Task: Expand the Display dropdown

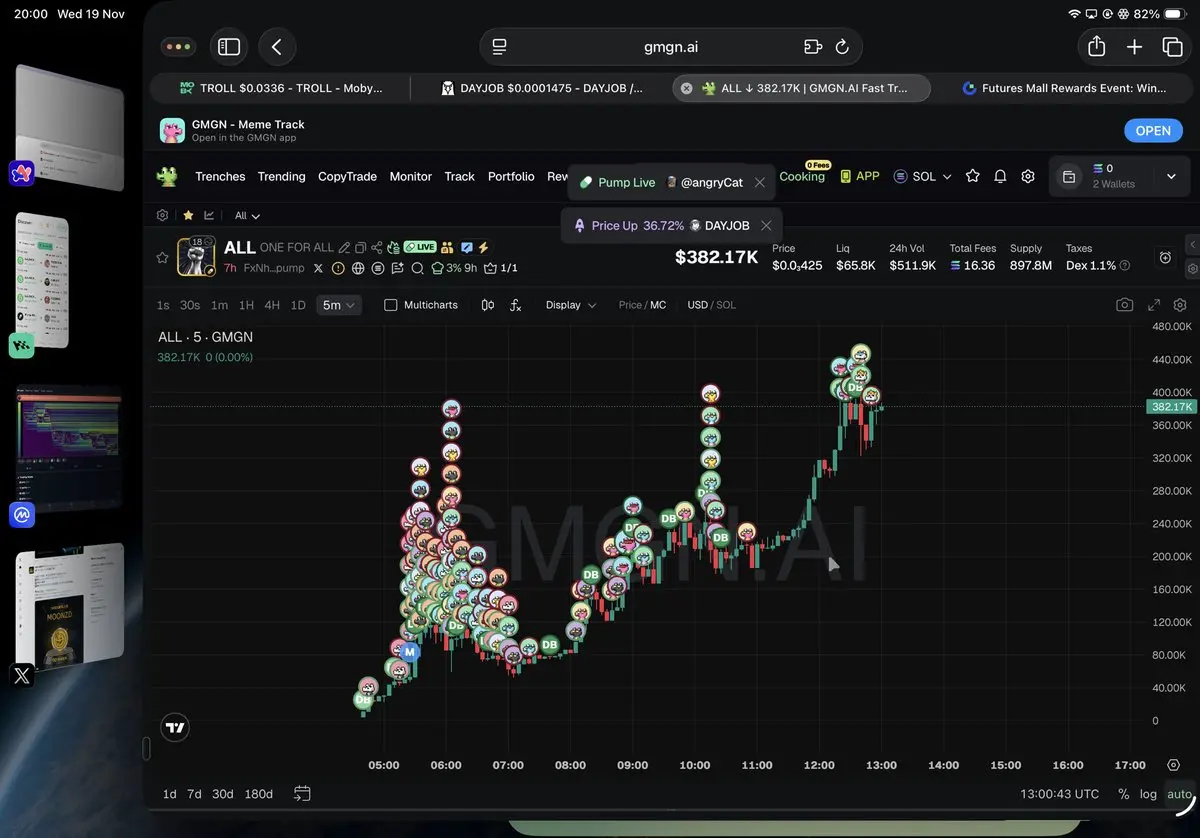Action: click(x=571, y=305)
